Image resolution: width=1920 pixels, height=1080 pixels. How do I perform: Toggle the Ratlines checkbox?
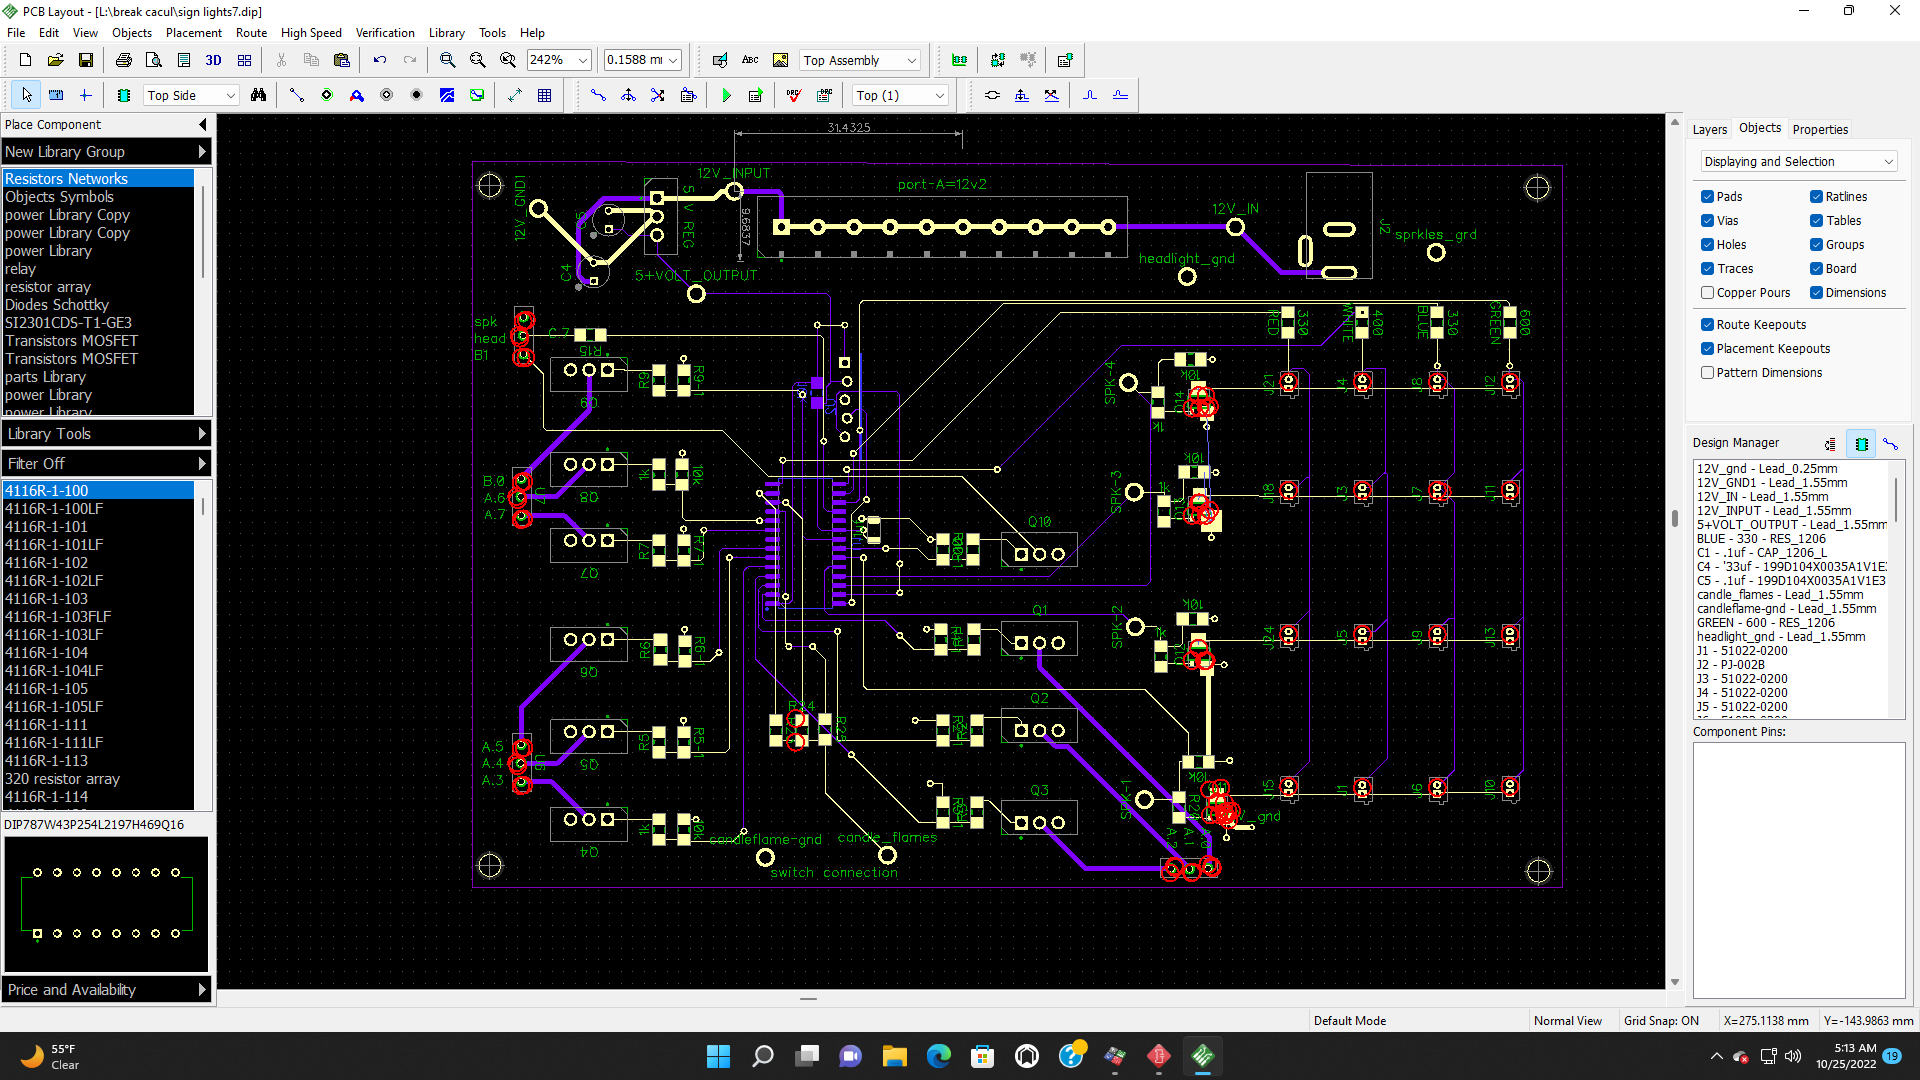point(1816,197)
